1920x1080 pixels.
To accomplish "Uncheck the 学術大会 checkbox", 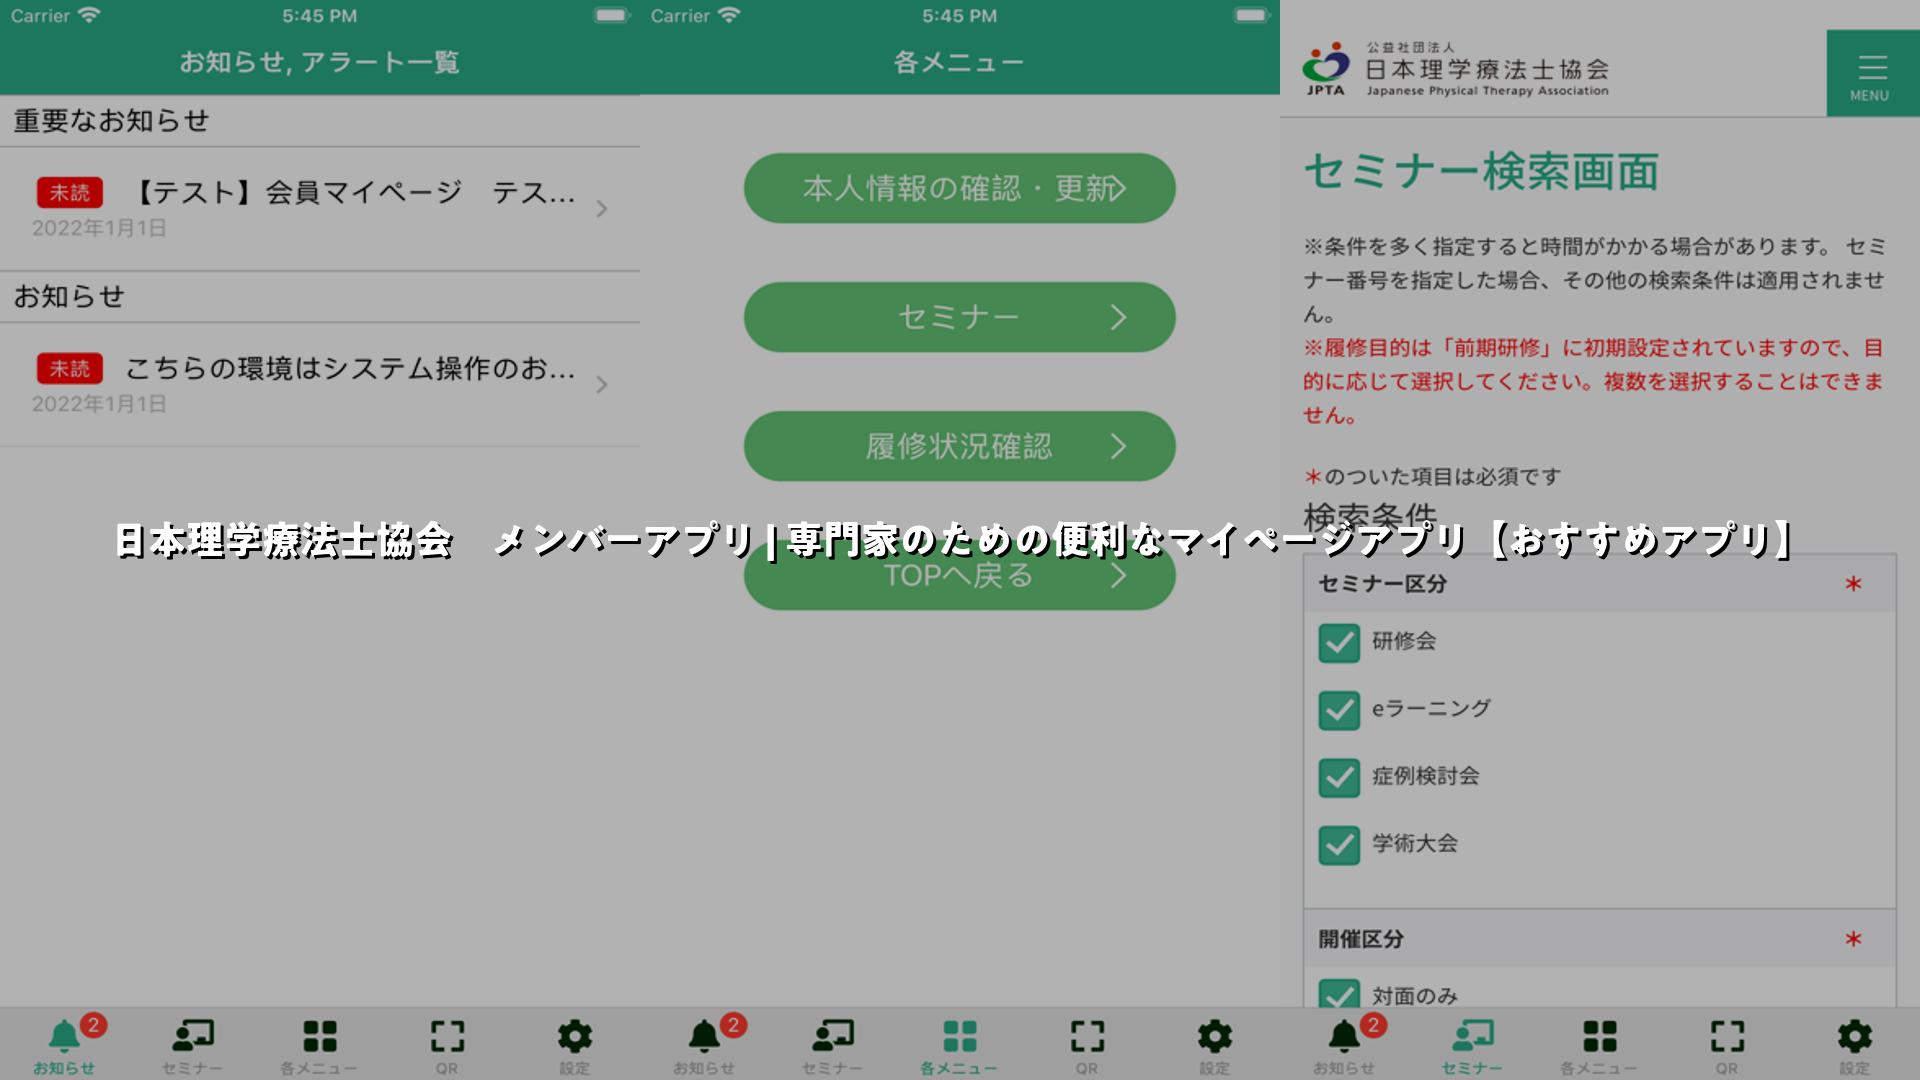I will tap(1339, 845).
